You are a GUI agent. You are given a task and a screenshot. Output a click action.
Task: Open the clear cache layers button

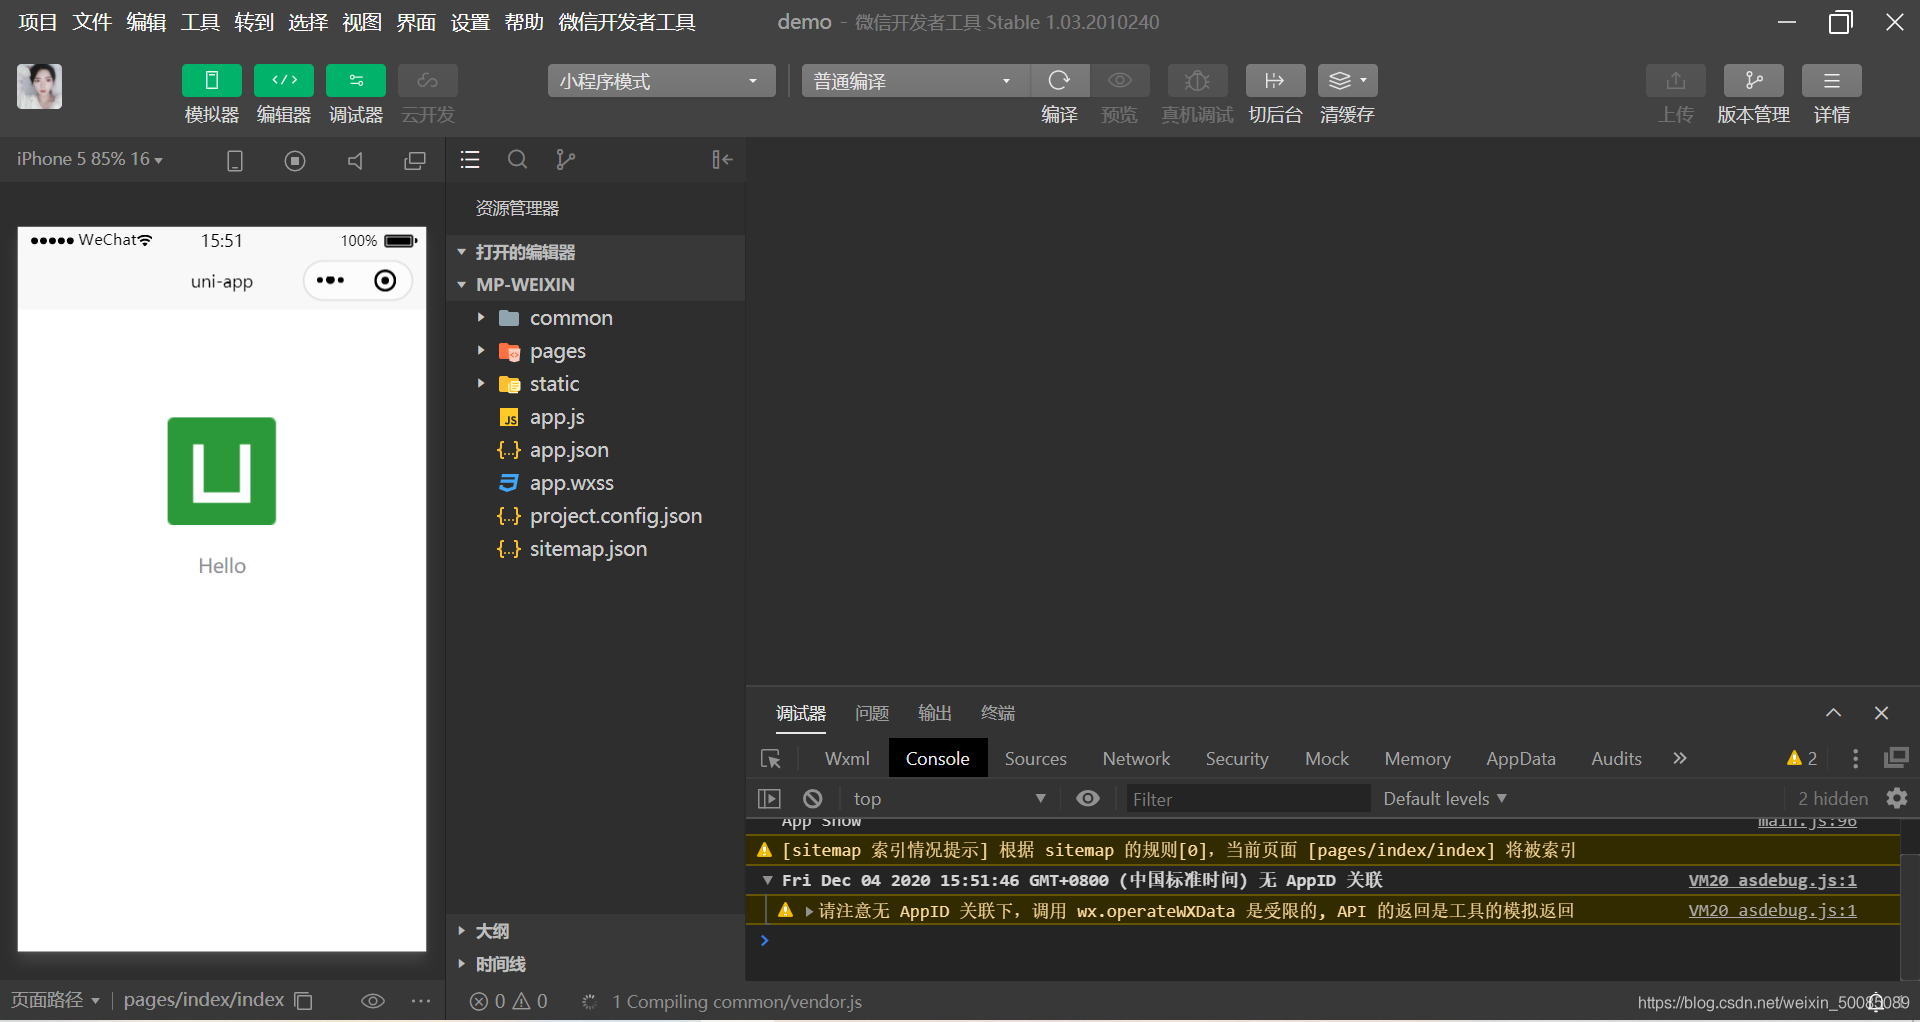point(1347,81)
